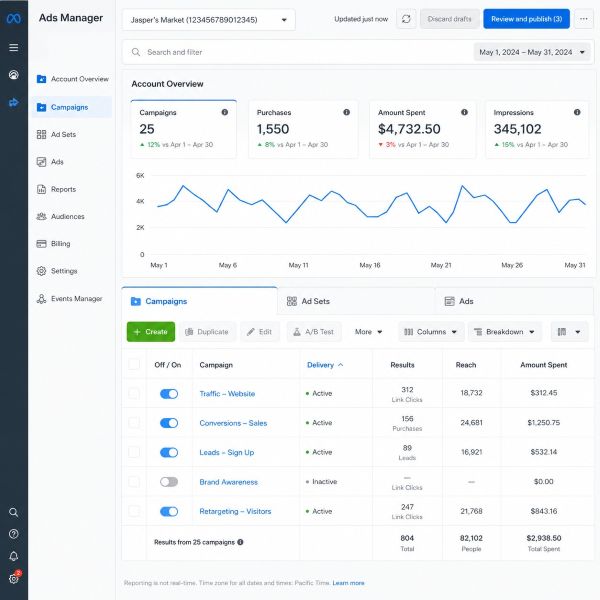Click settings gear with red badge

(x=15, y=577)
